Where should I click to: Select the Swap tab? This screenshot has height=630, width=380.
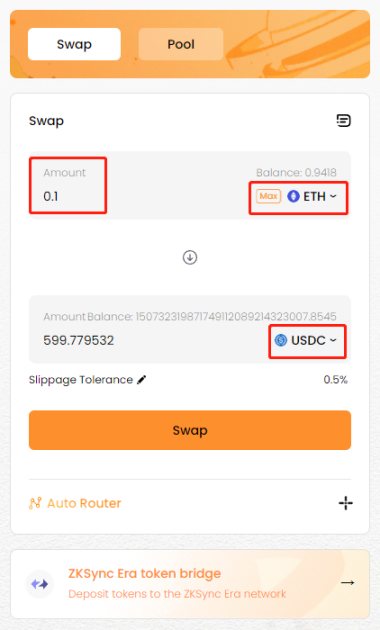point(74,44)
